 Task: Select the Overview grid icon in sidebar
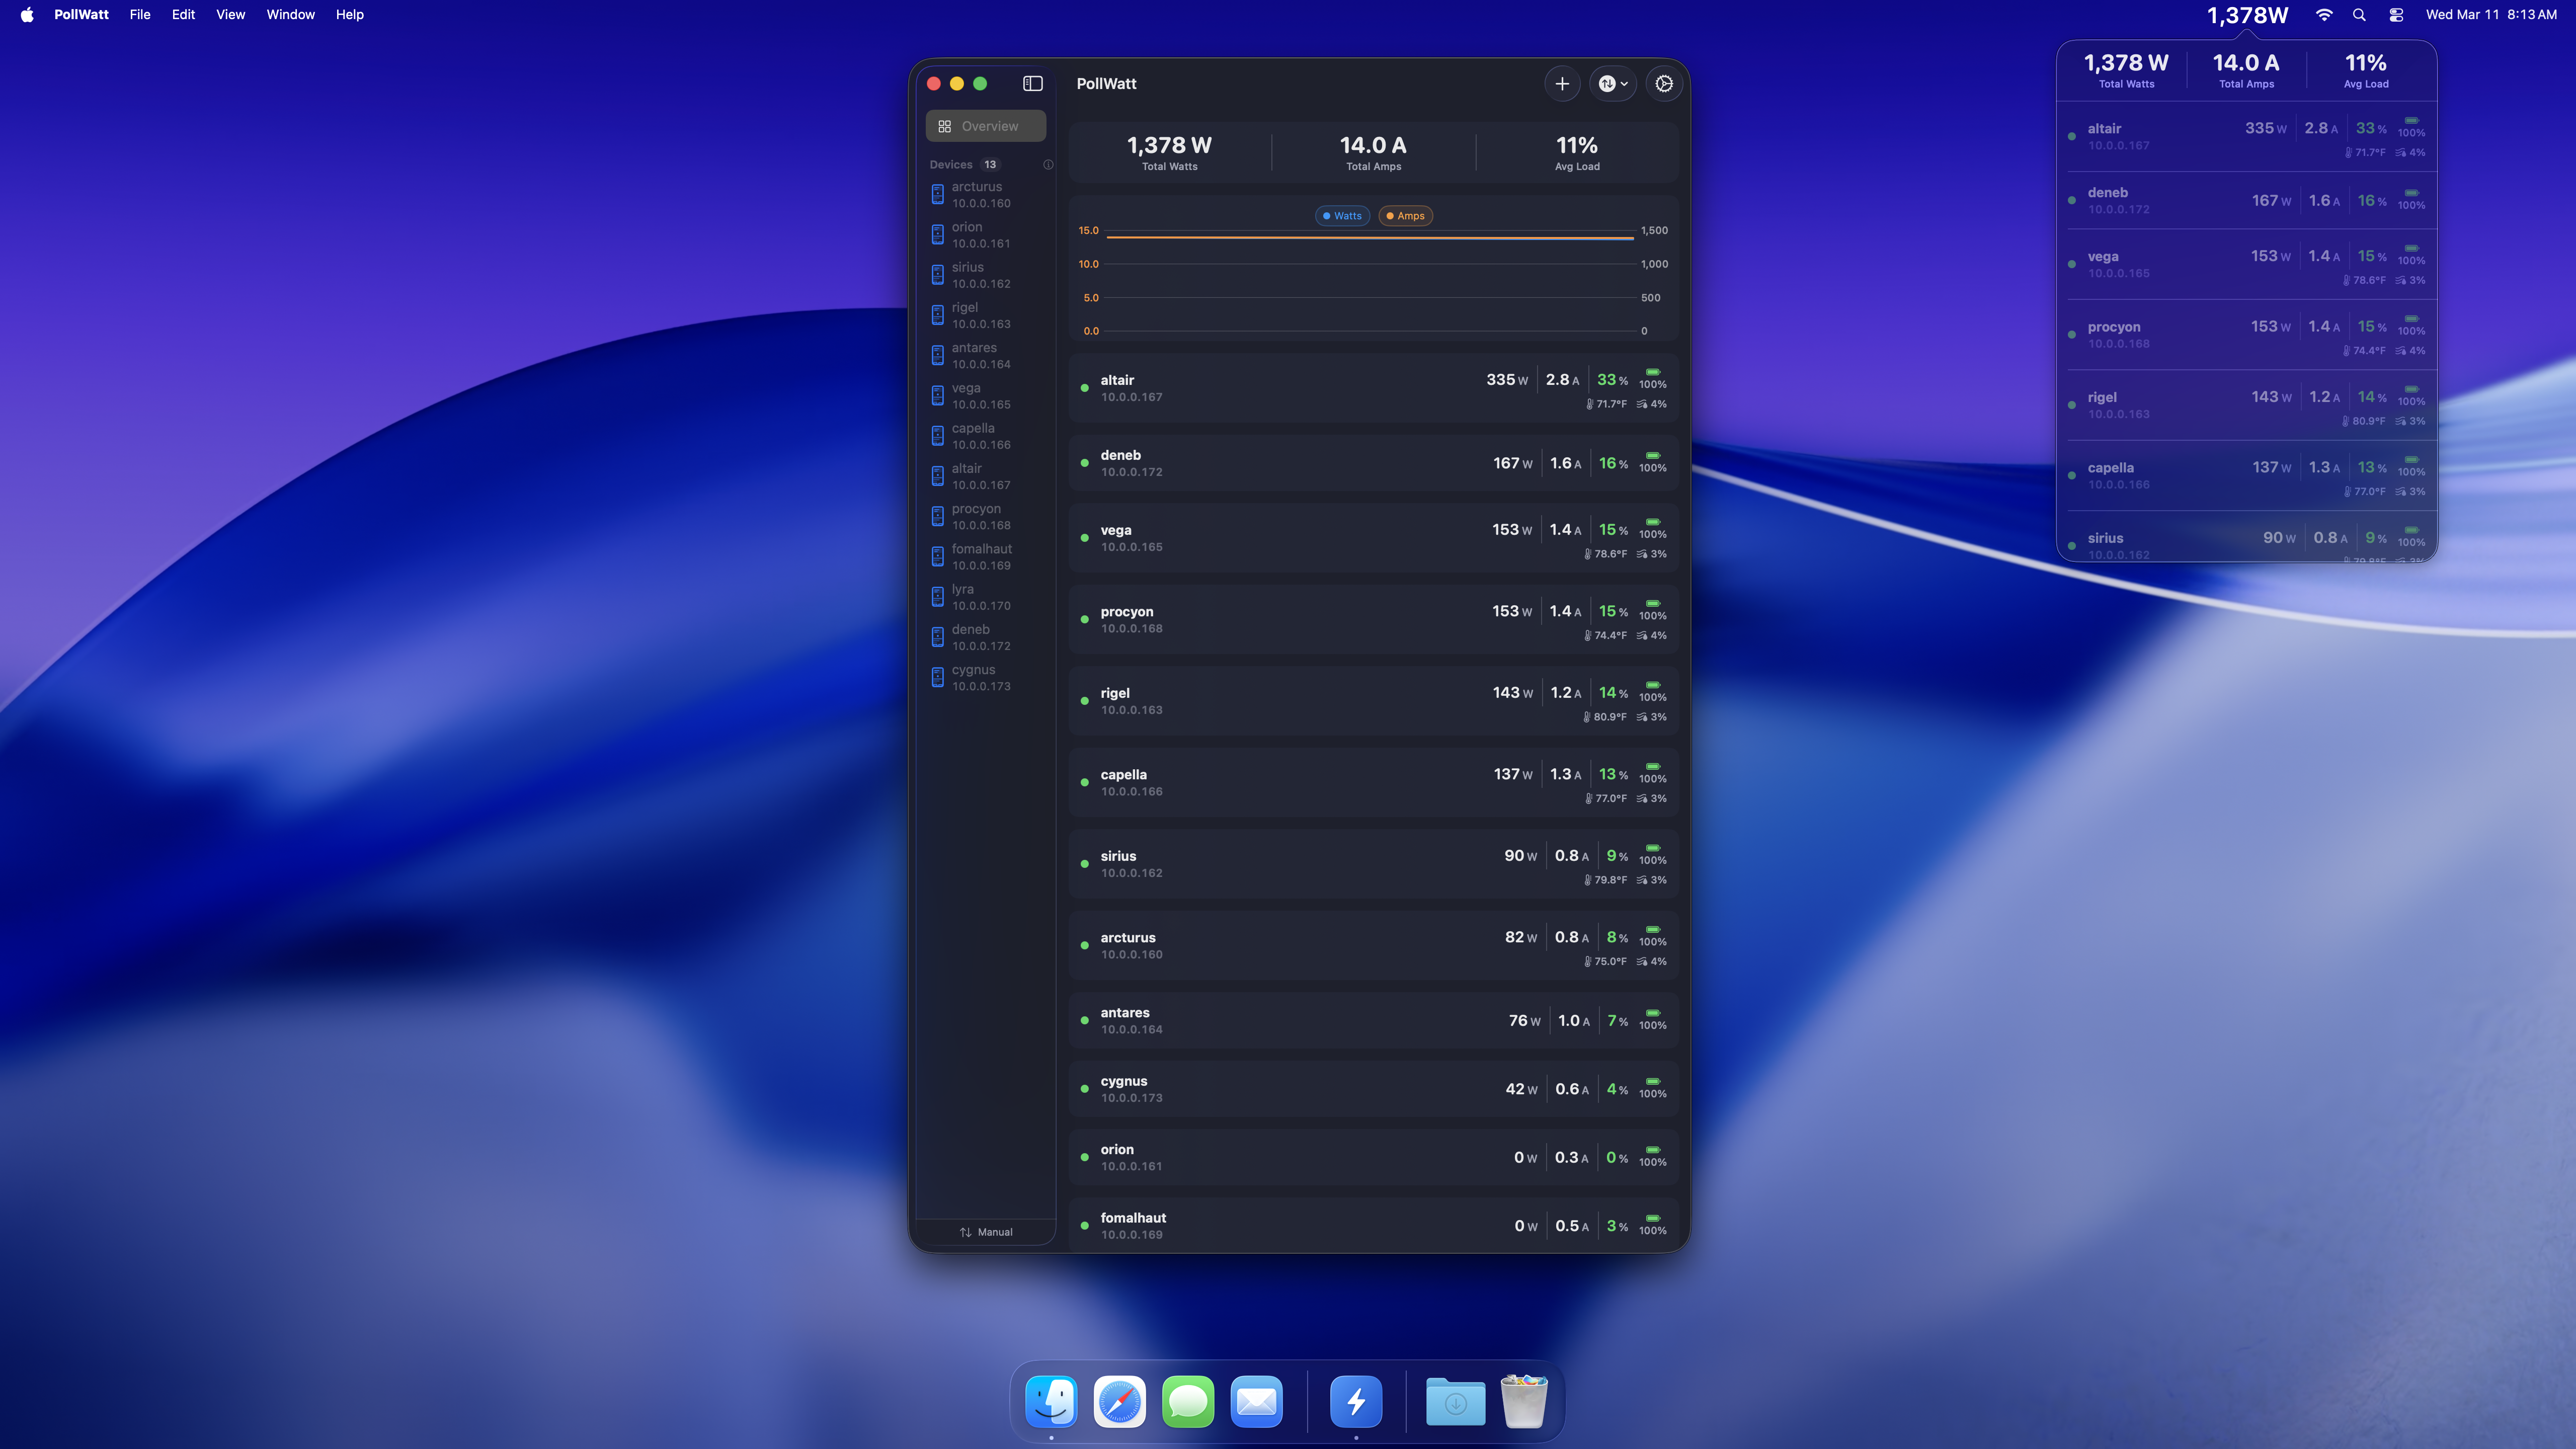944,126
